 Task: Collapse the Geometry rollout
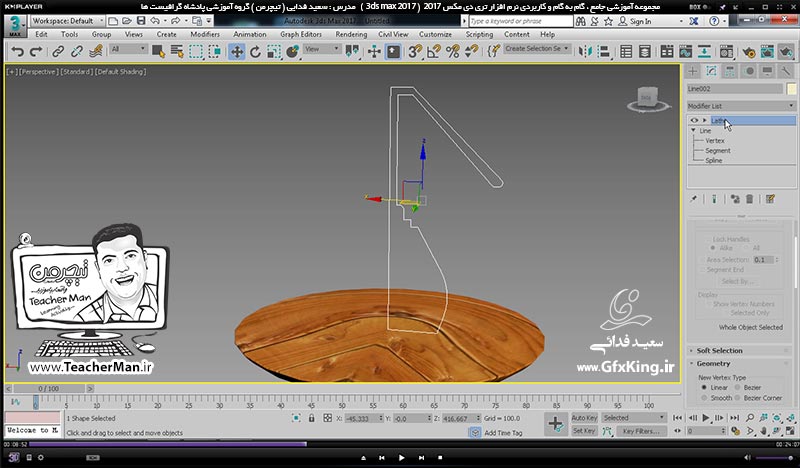[713, 363]
